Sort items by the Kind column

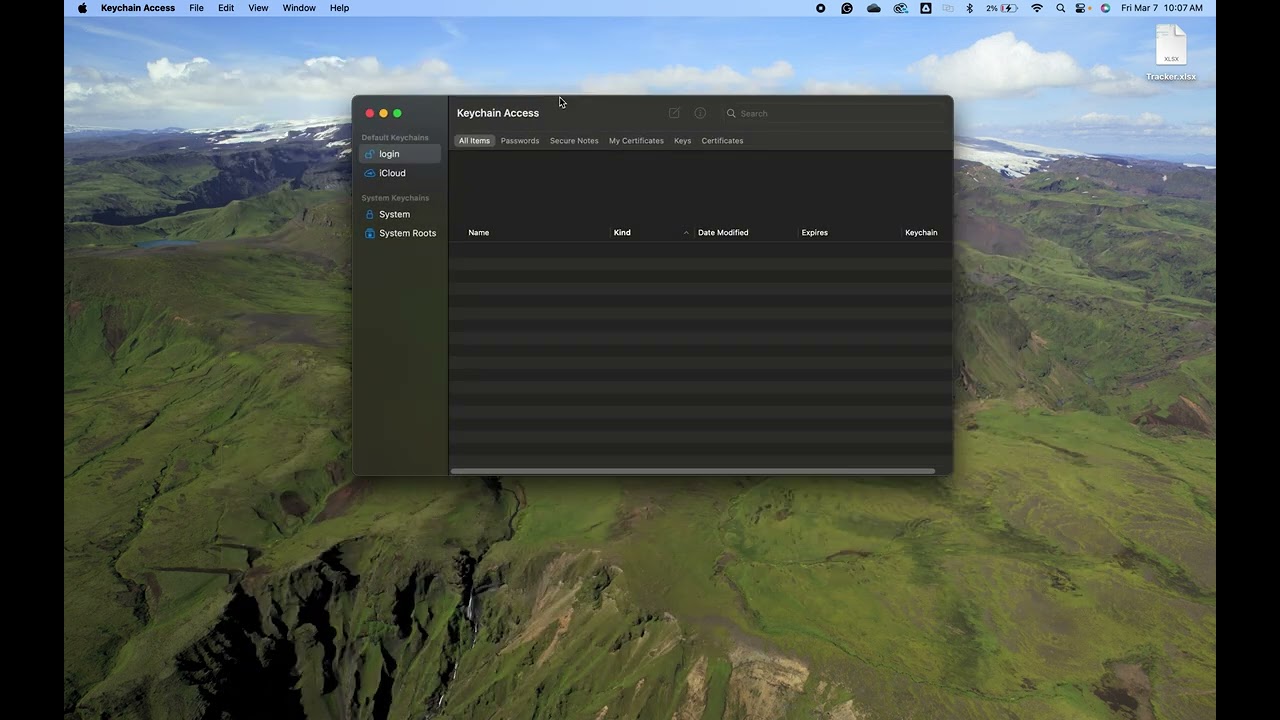pyautogui.click(x=622, y=233)
